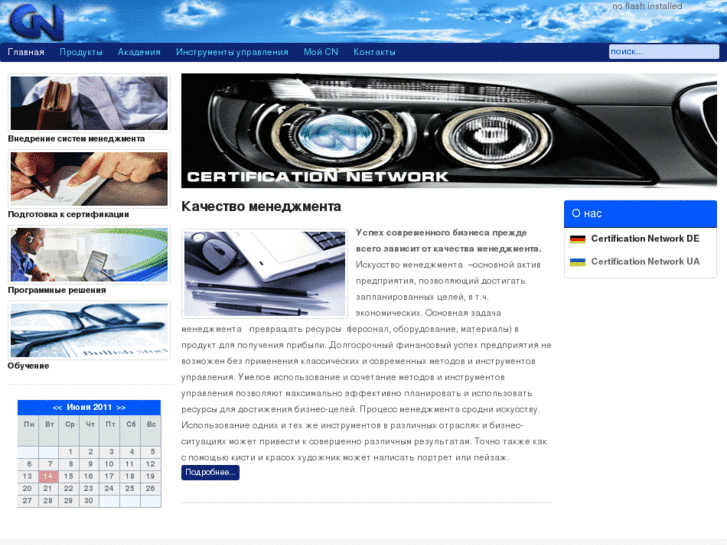Click the Подготовка к сертификации link

coord(68,214)
